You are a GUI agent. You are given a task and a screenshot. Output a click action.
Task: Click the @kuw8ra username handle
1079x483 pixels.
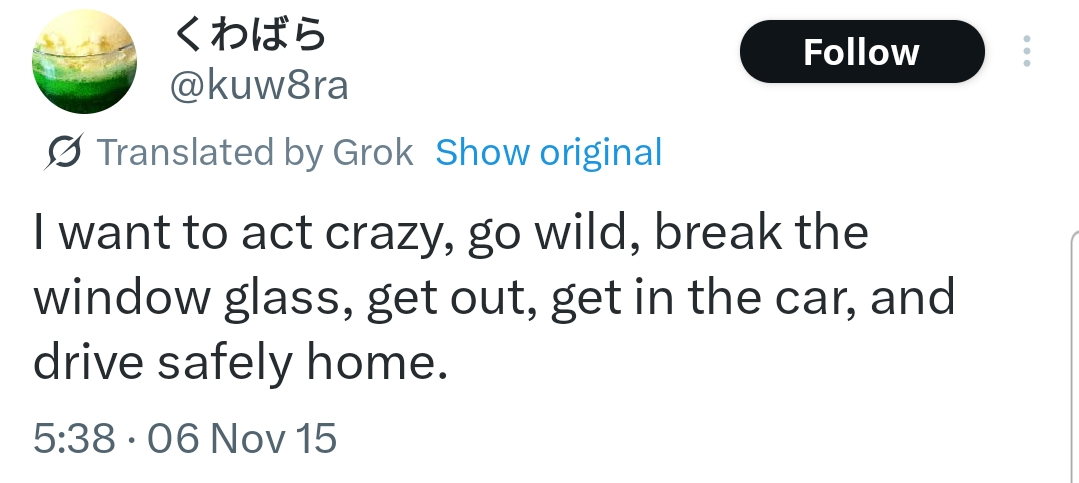pyautogui.click(x=259, y=86)
